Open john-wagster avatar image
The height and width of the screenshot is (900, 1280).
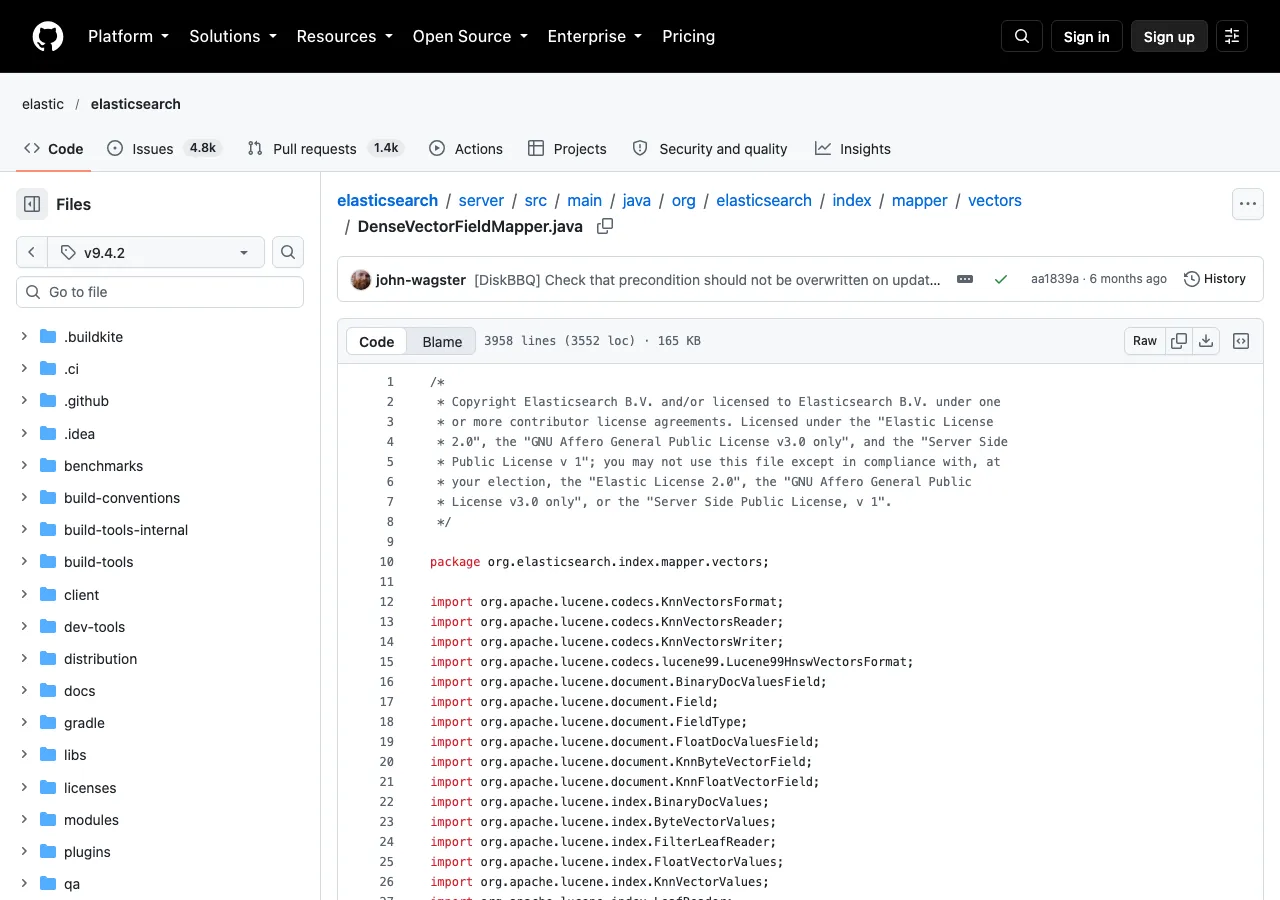click(x=361, y=280)
